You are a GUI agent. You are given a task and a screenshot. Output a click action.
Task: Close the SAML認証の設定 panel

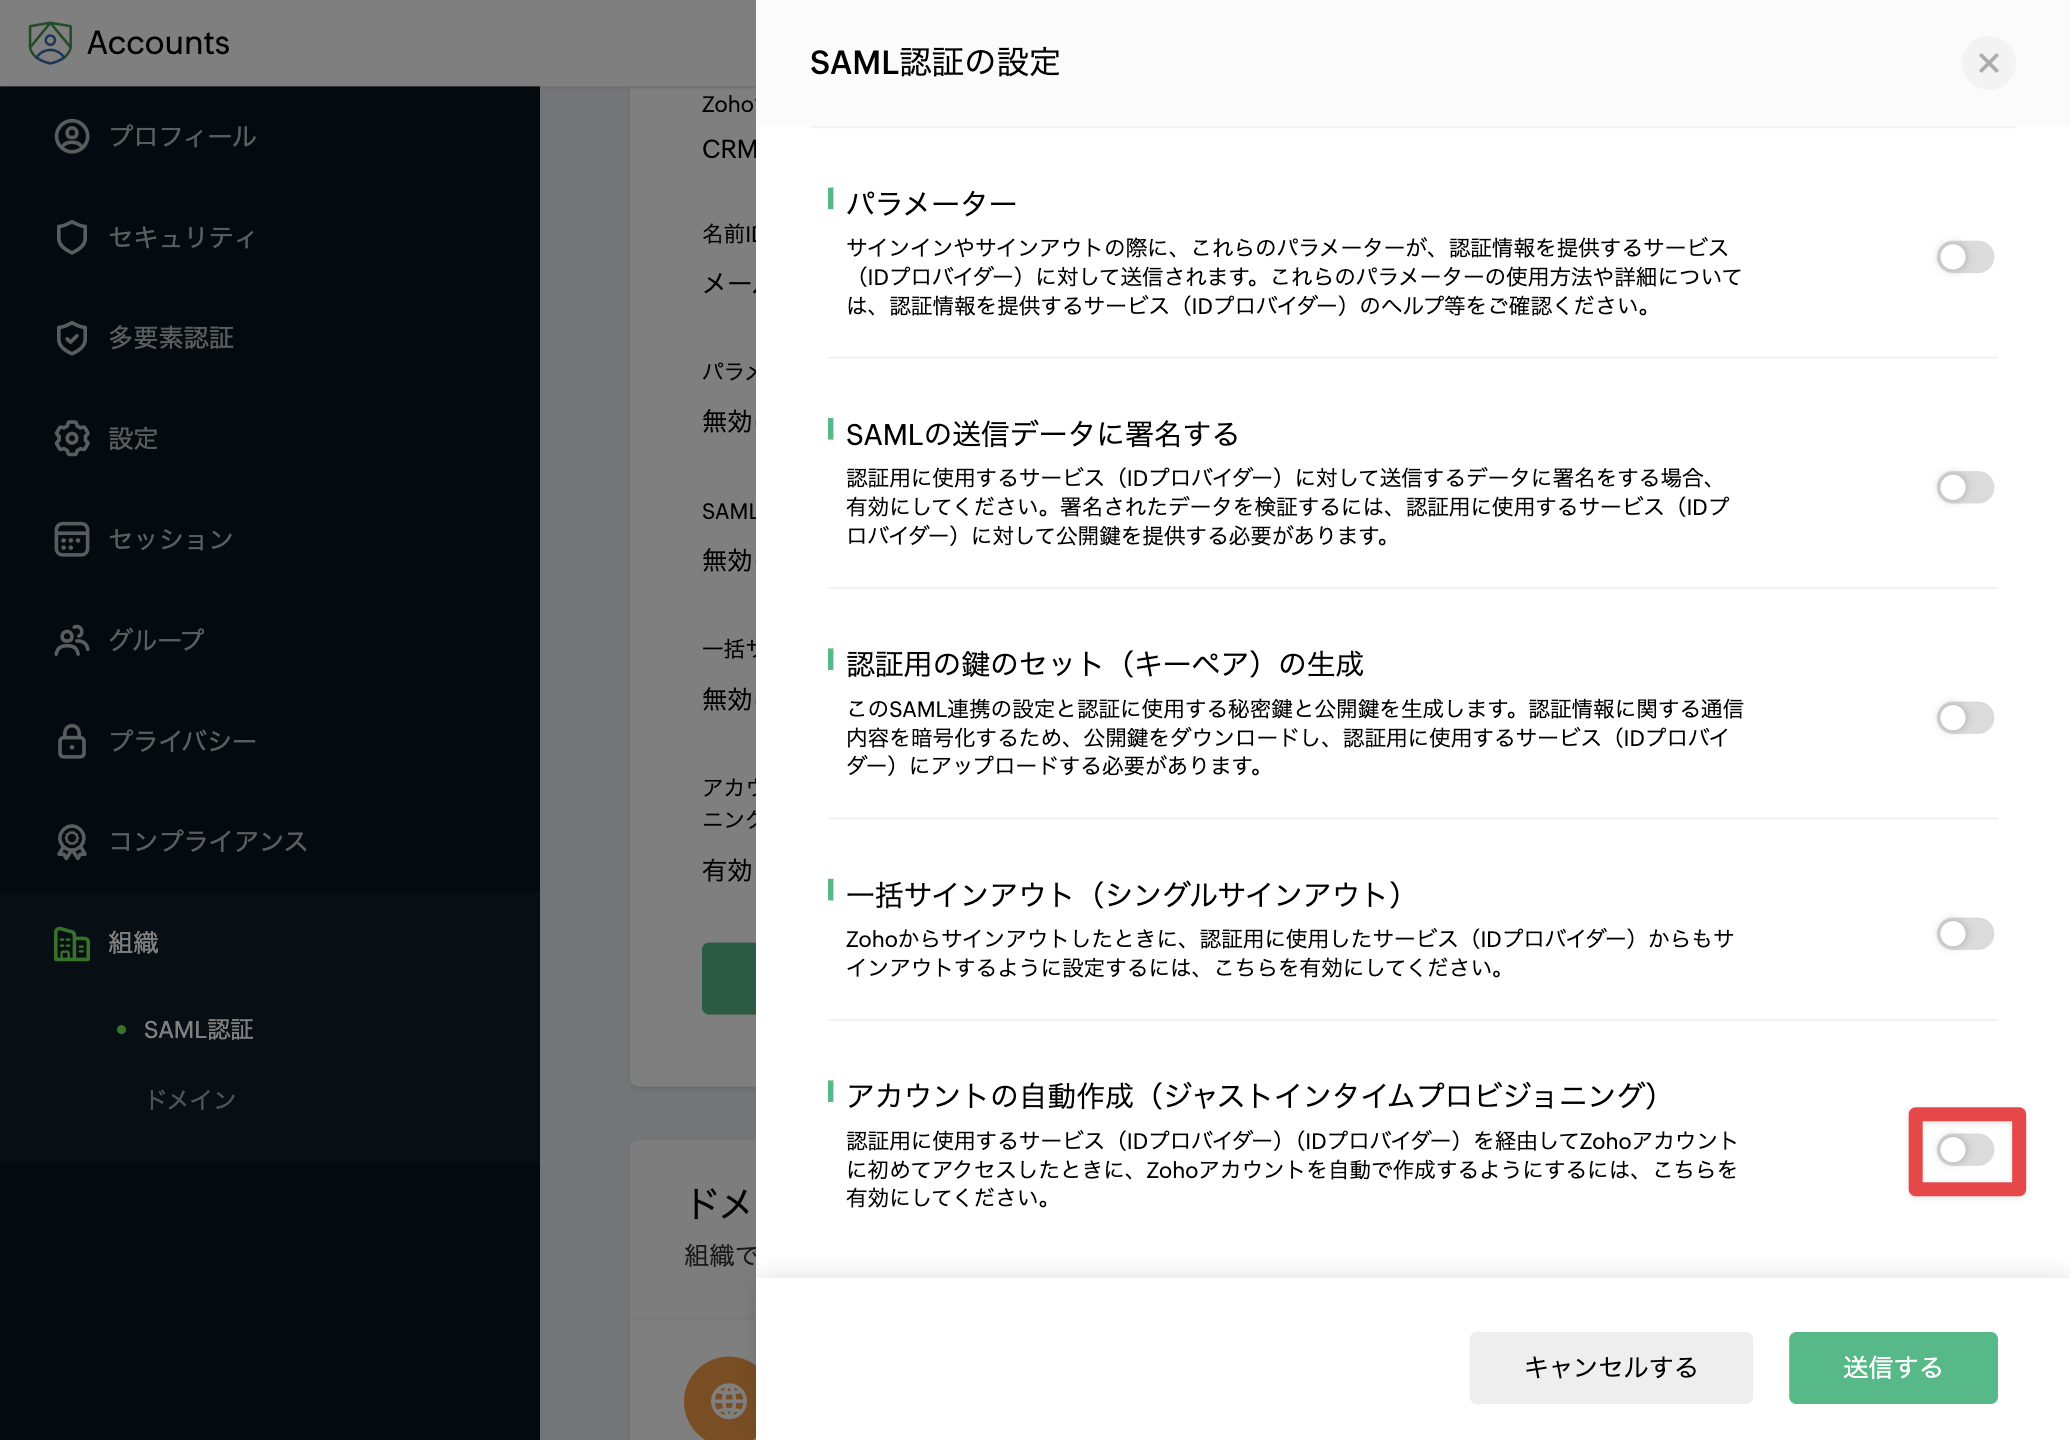1988,63
